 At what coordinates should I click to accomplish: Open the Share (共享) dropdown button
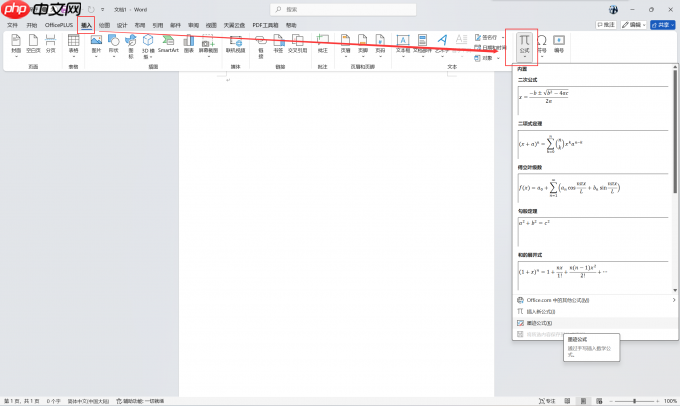point(663,25)
